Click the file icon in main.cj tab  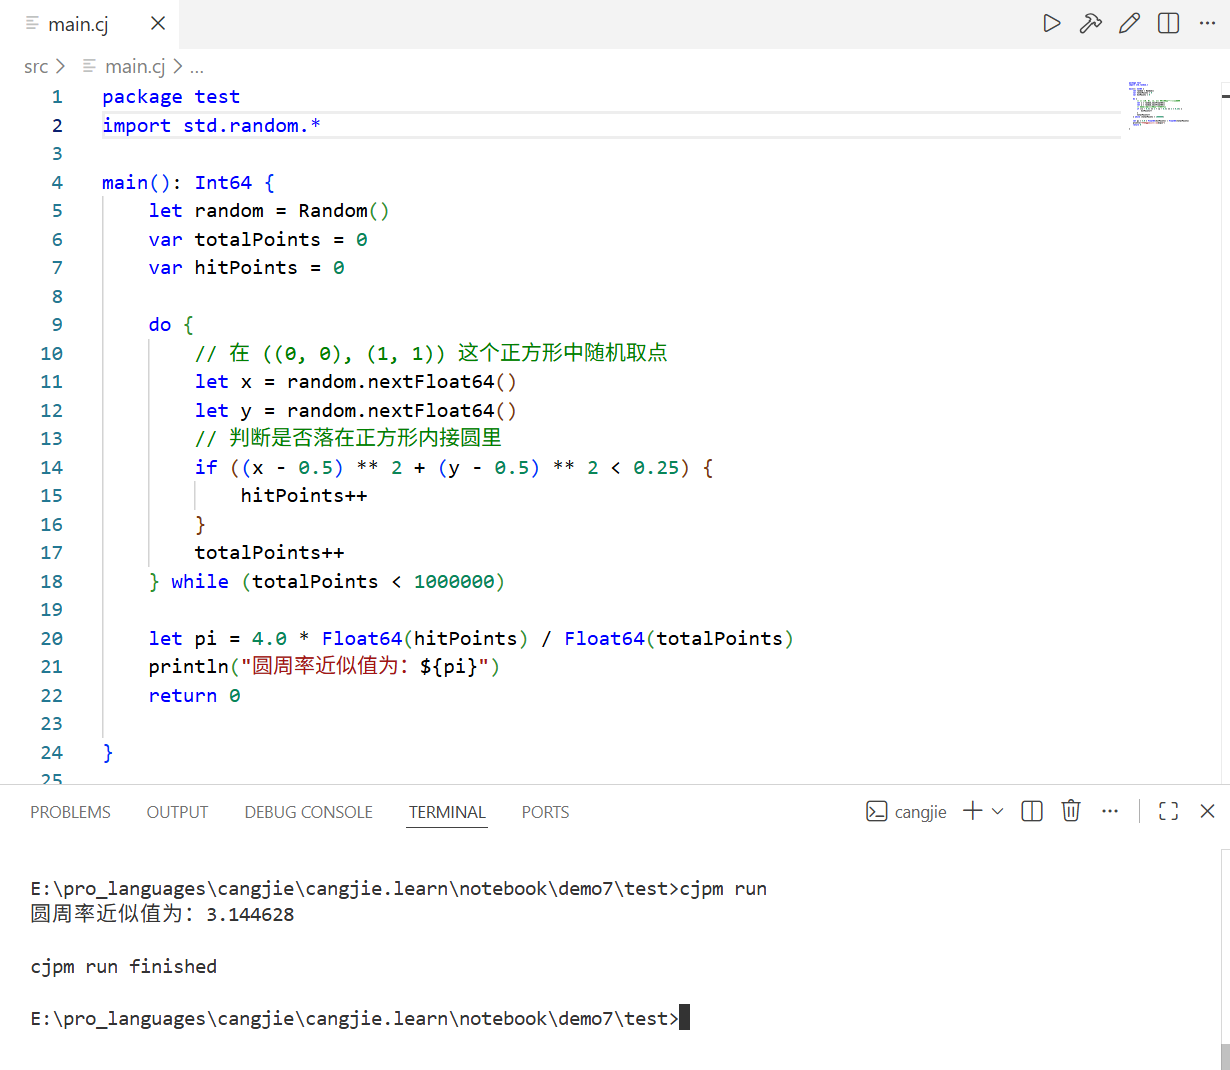[x=32, y=23]
